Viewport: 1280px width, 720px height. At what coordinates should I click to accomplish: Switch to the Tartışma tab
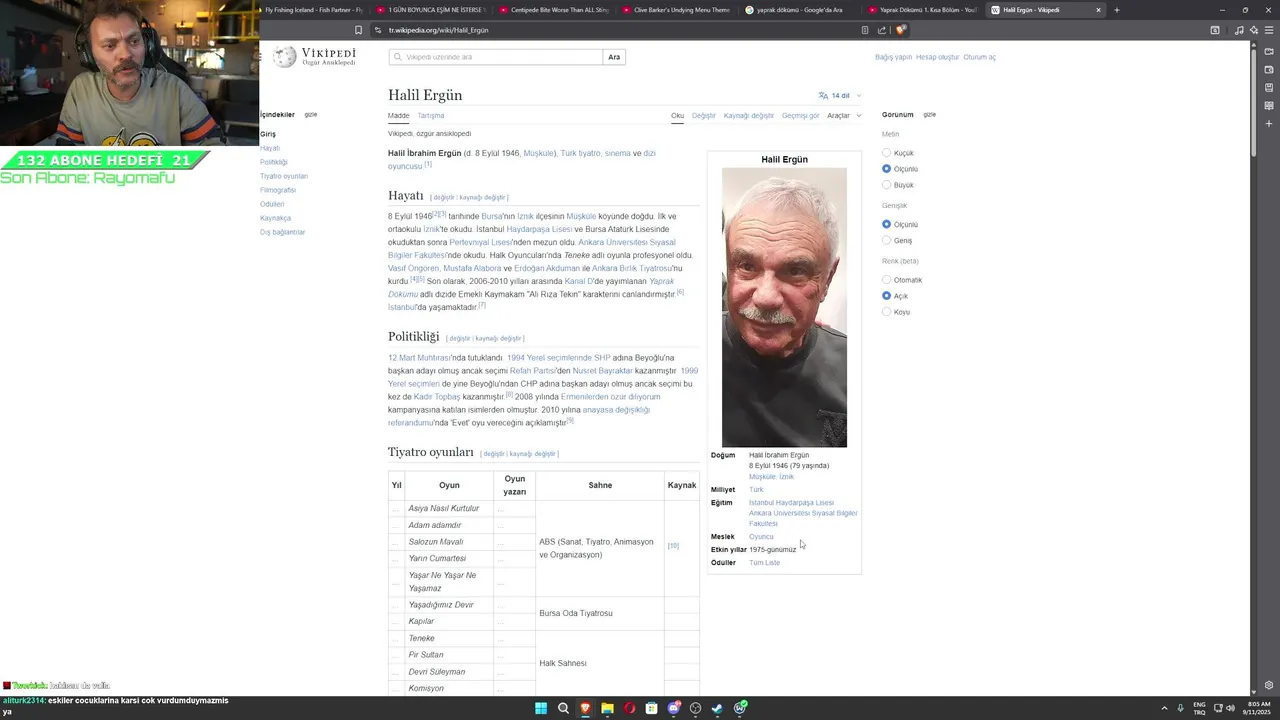pos(431,115)
